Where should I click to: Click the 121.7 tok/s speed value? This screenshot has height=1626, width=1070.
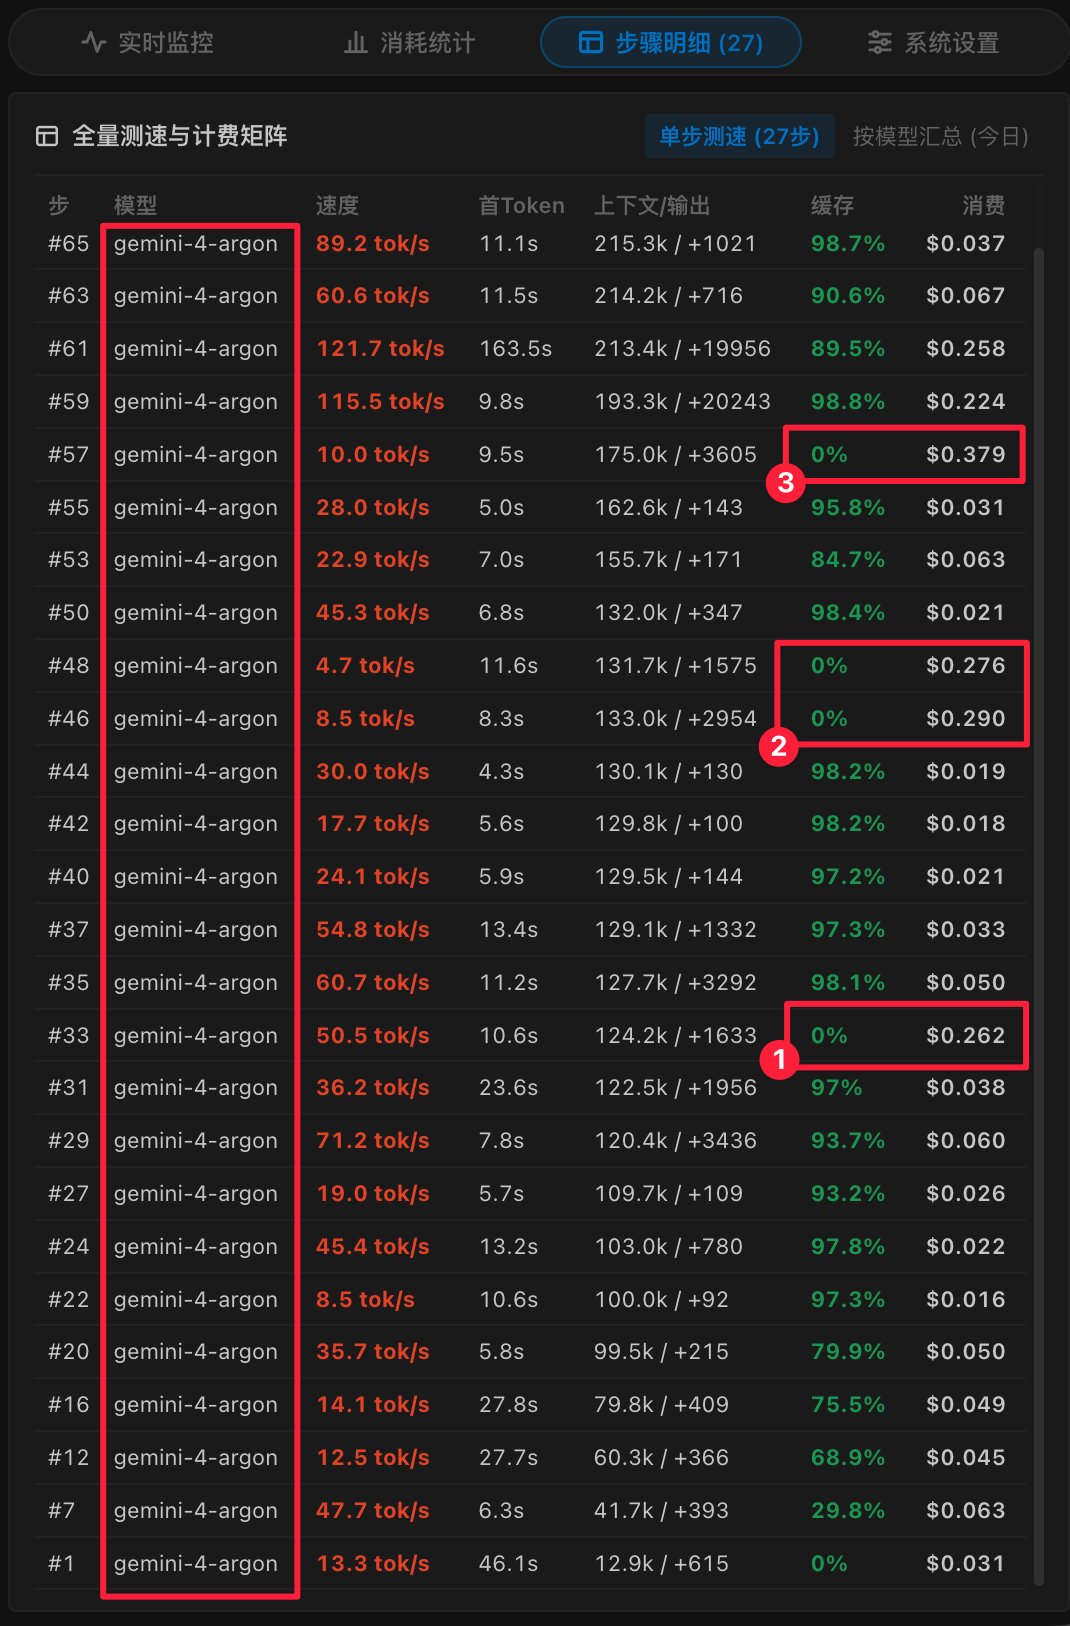[x=380, y=349]
